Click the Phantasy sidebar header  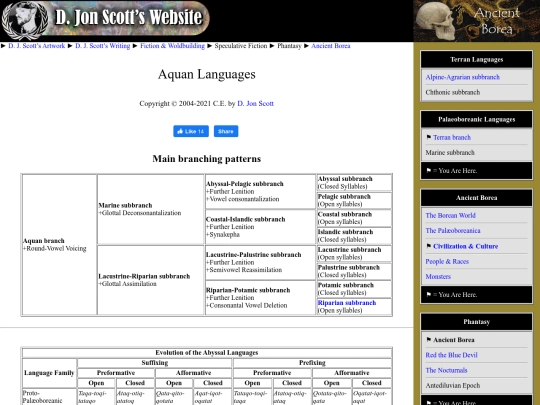(x=477, y=322)
